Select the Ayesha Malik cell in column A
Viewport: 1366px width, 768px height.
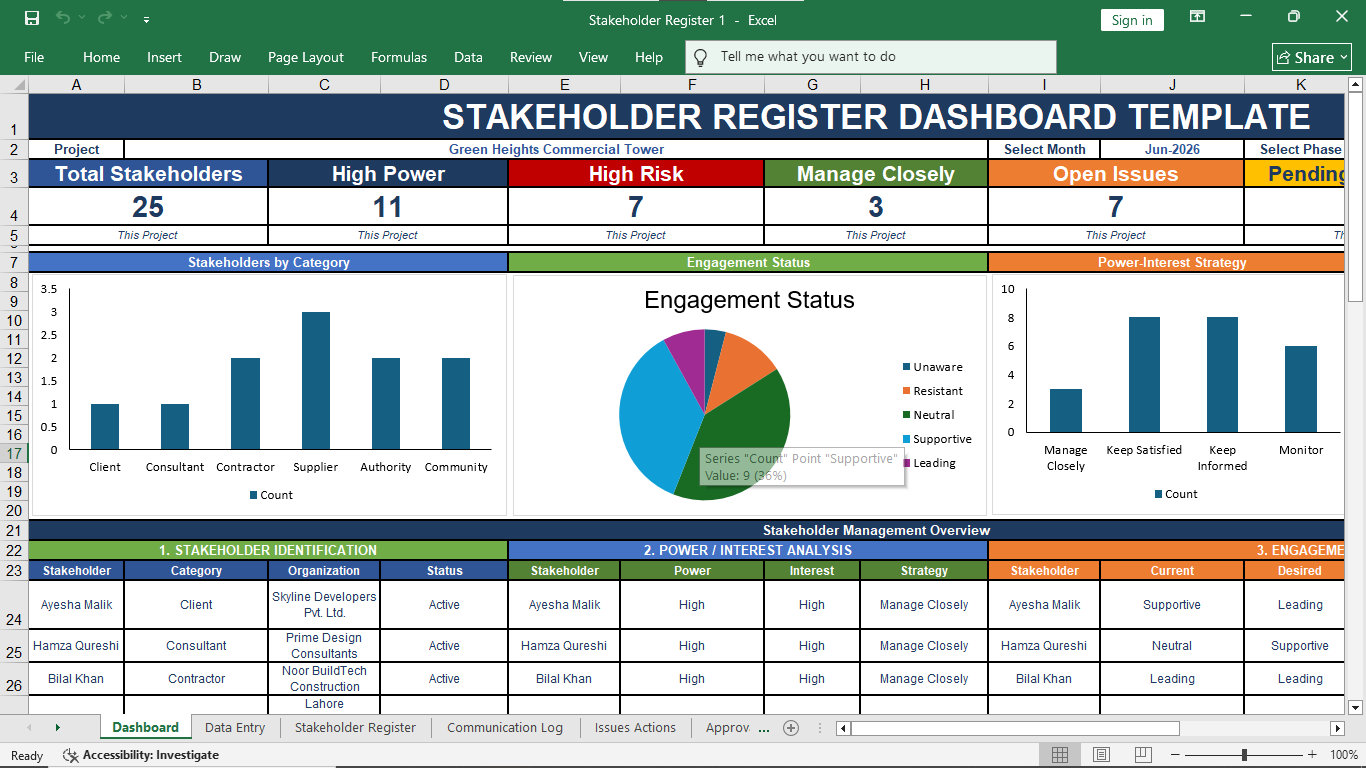coord(76,605)
